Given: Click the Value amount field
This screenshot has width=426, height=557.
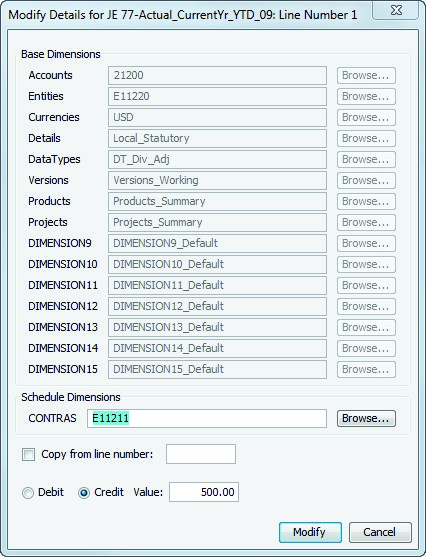Looking at the screenshot, I should pyautogui.click(x=204, y=492).
